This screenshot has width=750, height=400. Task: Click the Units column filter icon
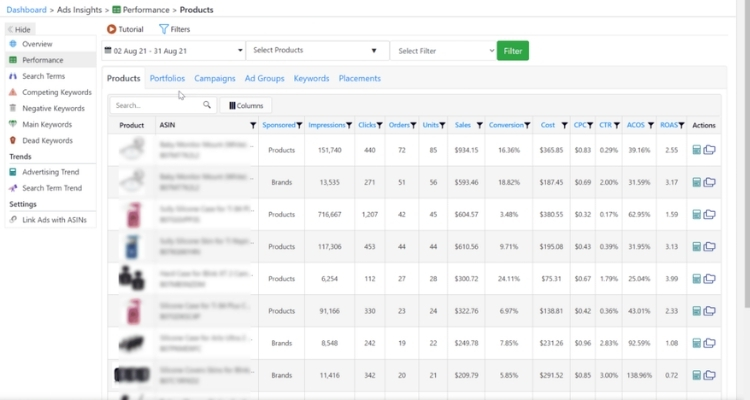(x=442, y=125)
